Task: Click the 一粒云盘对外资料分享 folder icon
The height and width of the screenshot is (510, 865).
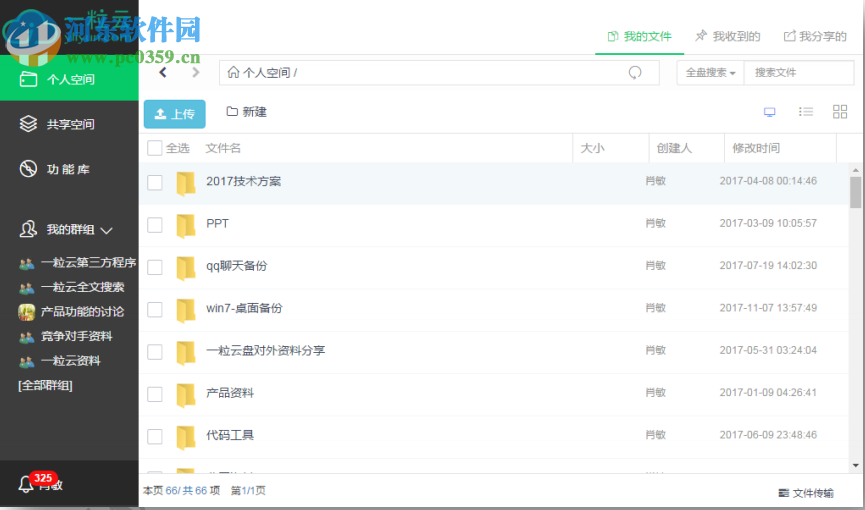Action: [x=186, y=353]
